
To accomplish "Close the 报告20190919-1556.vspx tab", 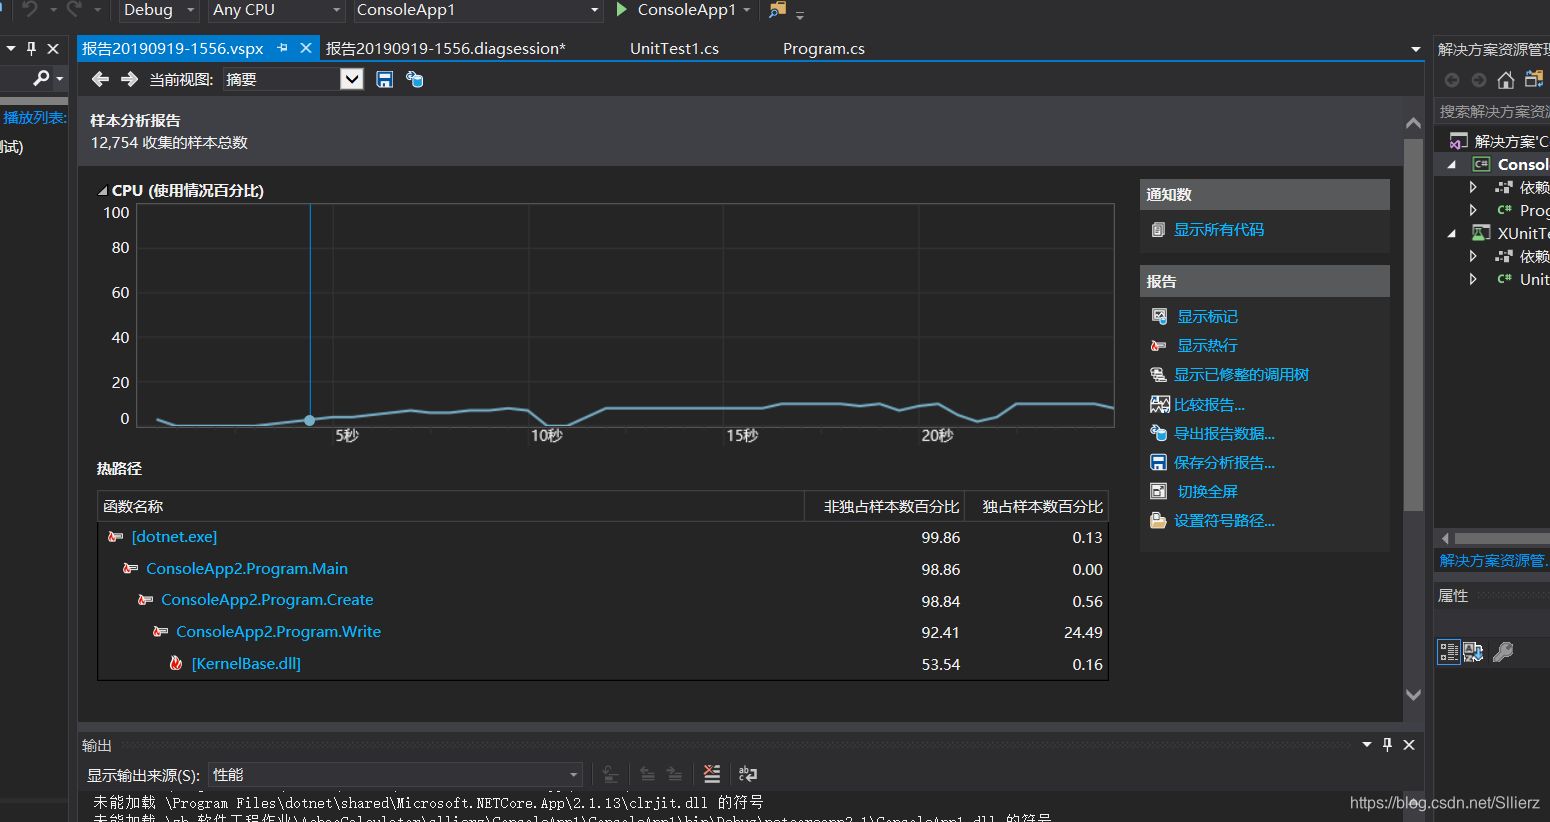I will (306, 48).
